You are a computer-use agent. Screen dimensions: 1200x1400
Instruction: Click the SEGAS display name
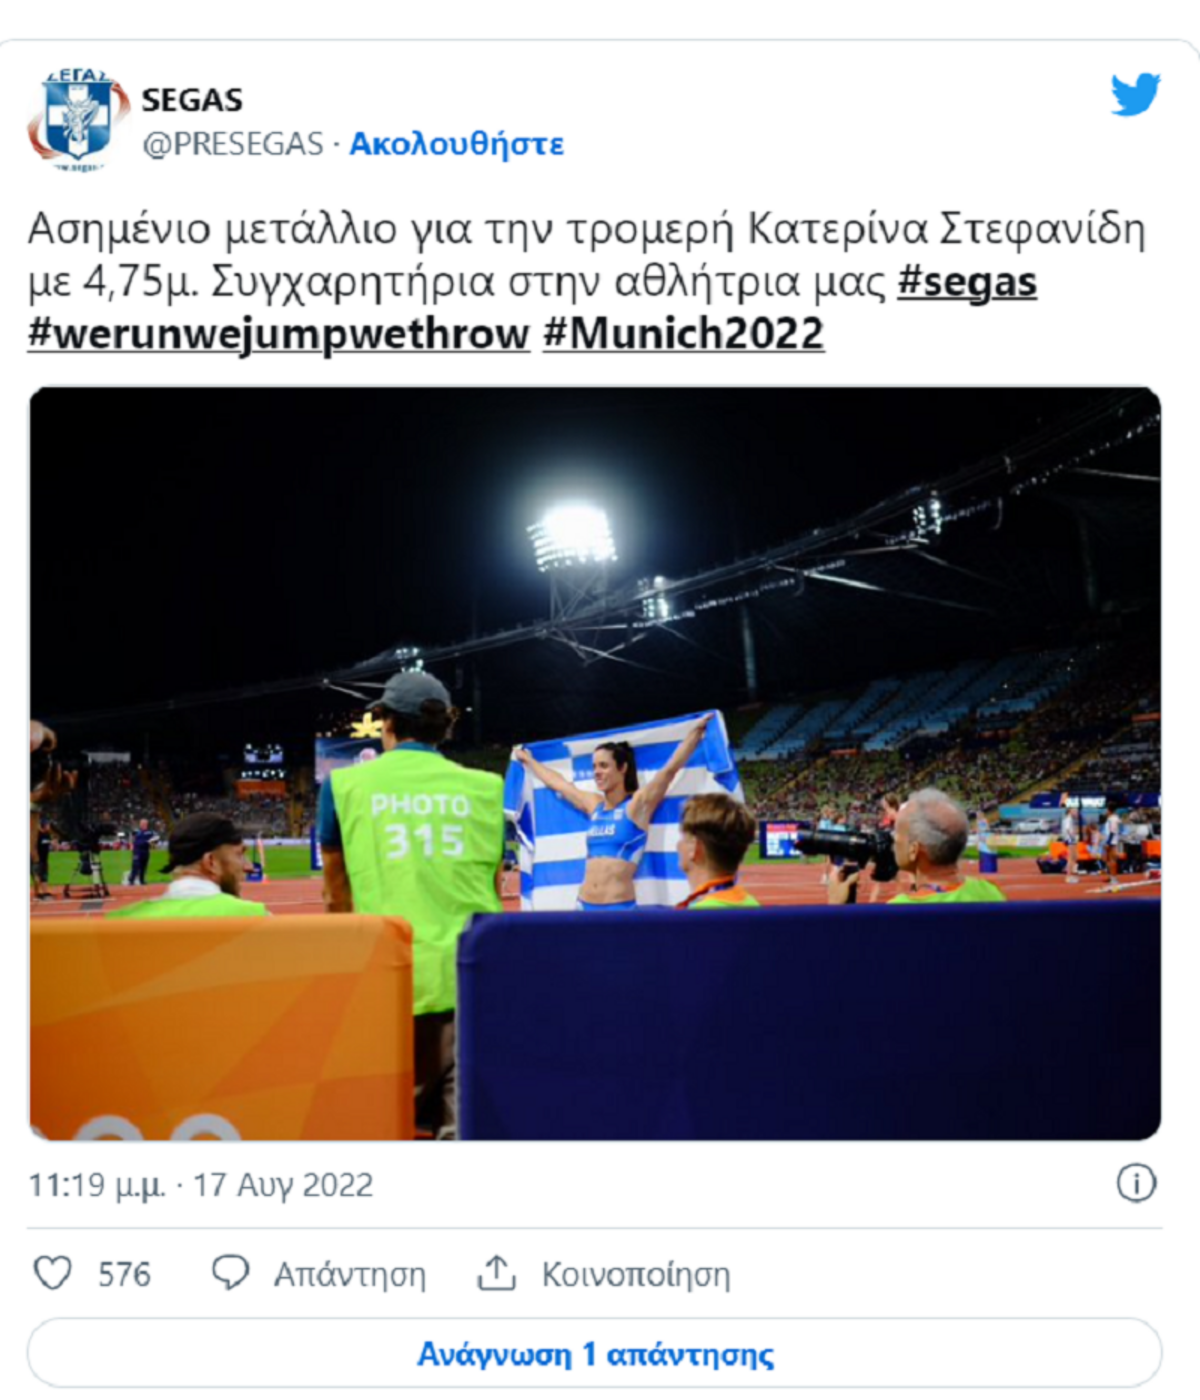[192, 100]
